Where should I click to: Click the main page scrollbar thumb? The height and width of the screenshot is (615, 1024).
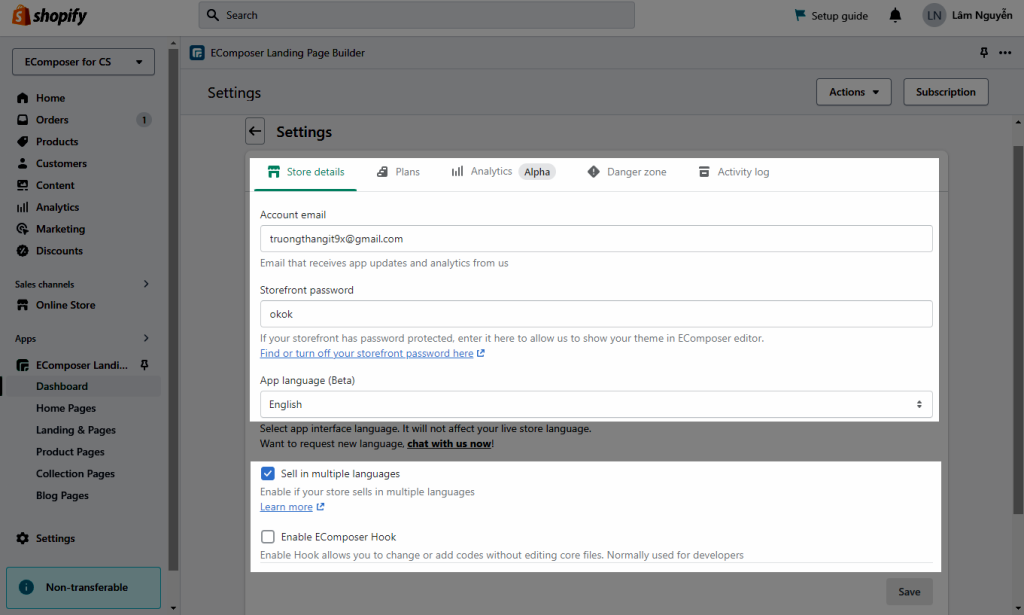point(1018,330)
